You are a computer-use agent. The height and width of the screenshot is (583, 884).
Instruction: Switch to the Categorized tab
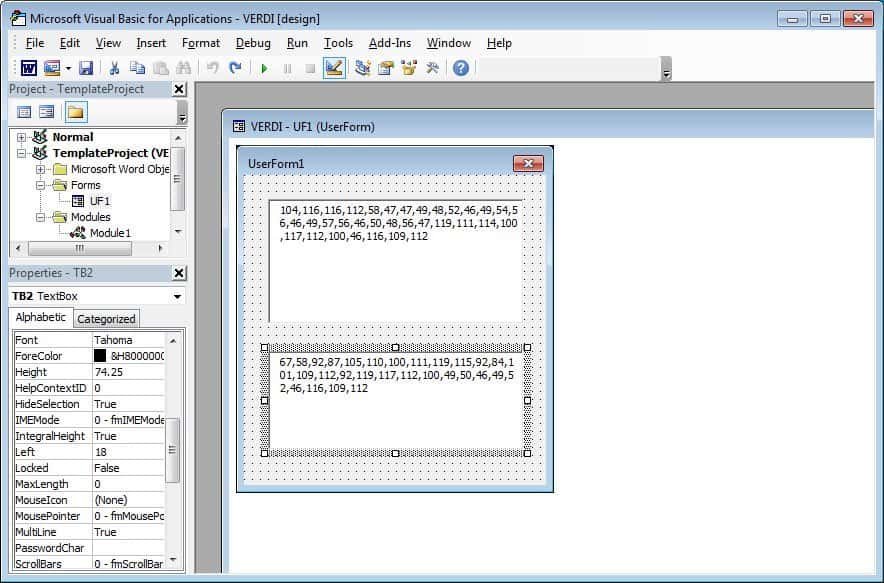[106, 319]
